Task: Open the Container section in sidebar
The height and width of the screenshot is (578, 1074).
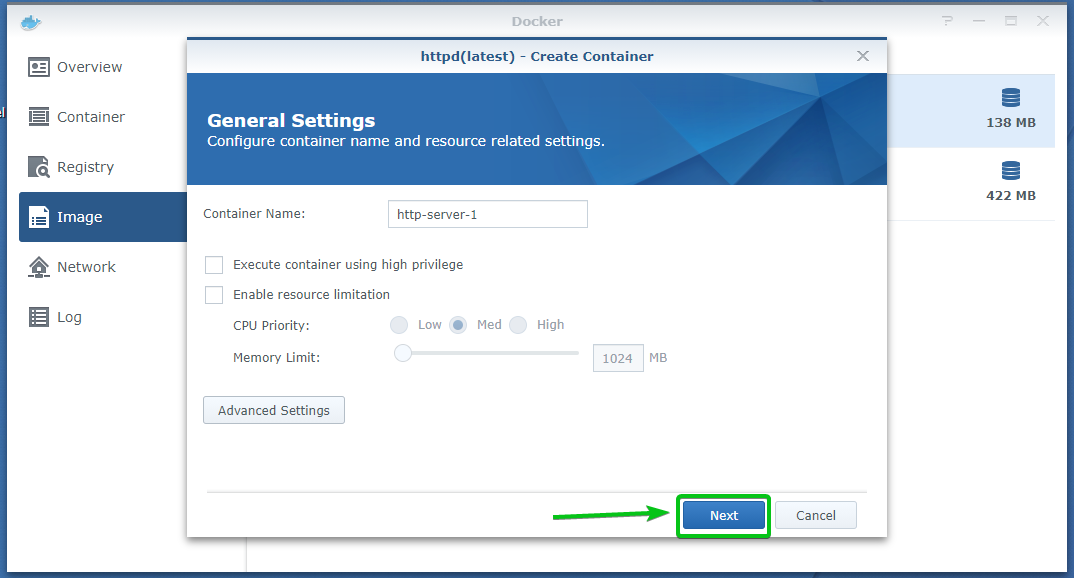Action: click(103, 117)
